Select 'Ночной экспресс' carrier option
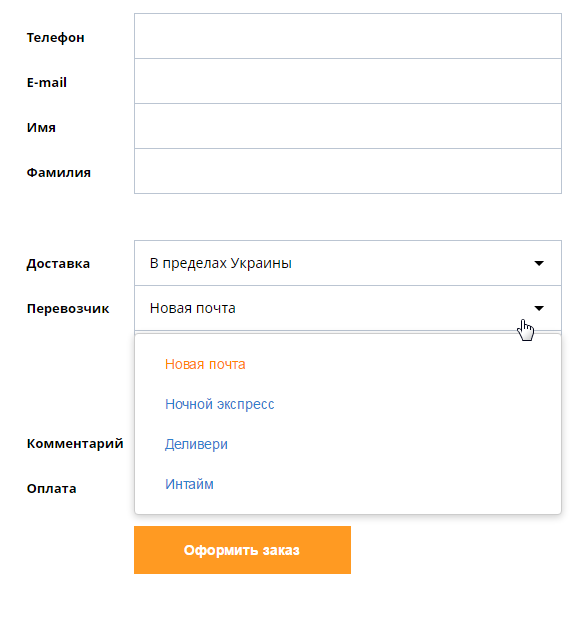The width and height of the screenshot is (579, 632). click(220, 404)
